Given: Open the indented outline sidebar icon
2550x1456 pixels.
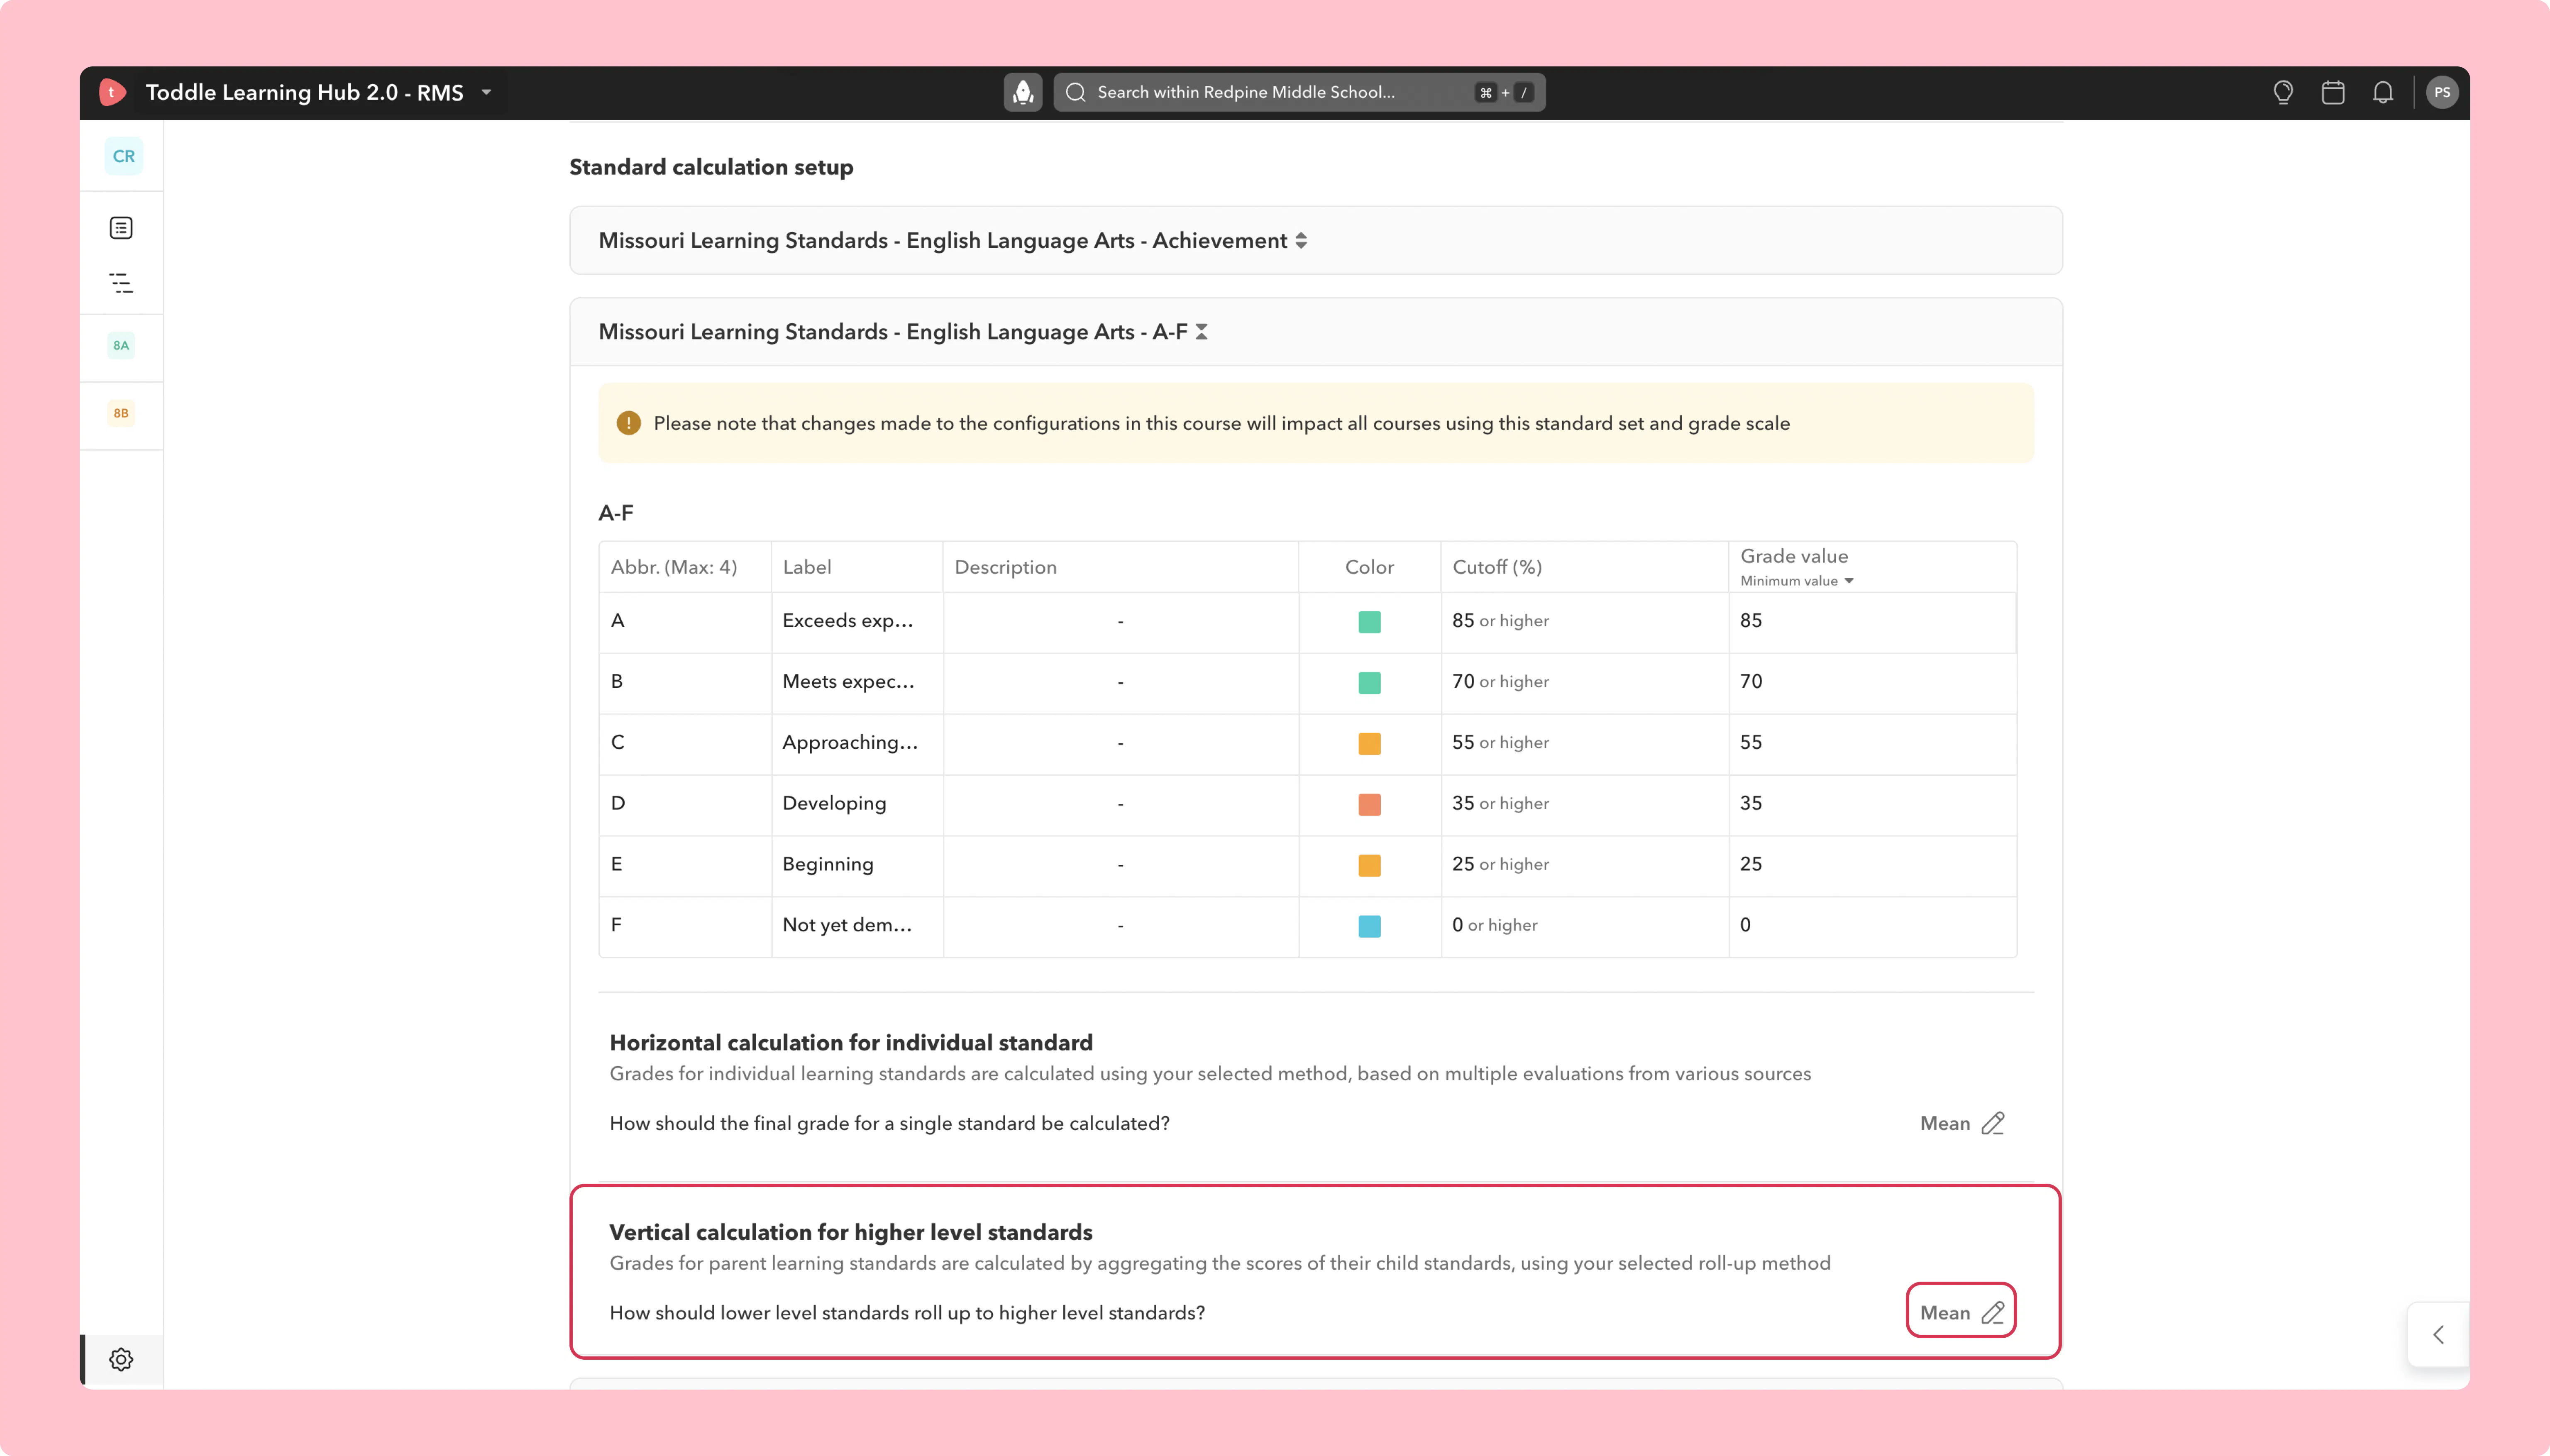Looking at the screenshot, I should pyautogui.click(x=121, y=283).
